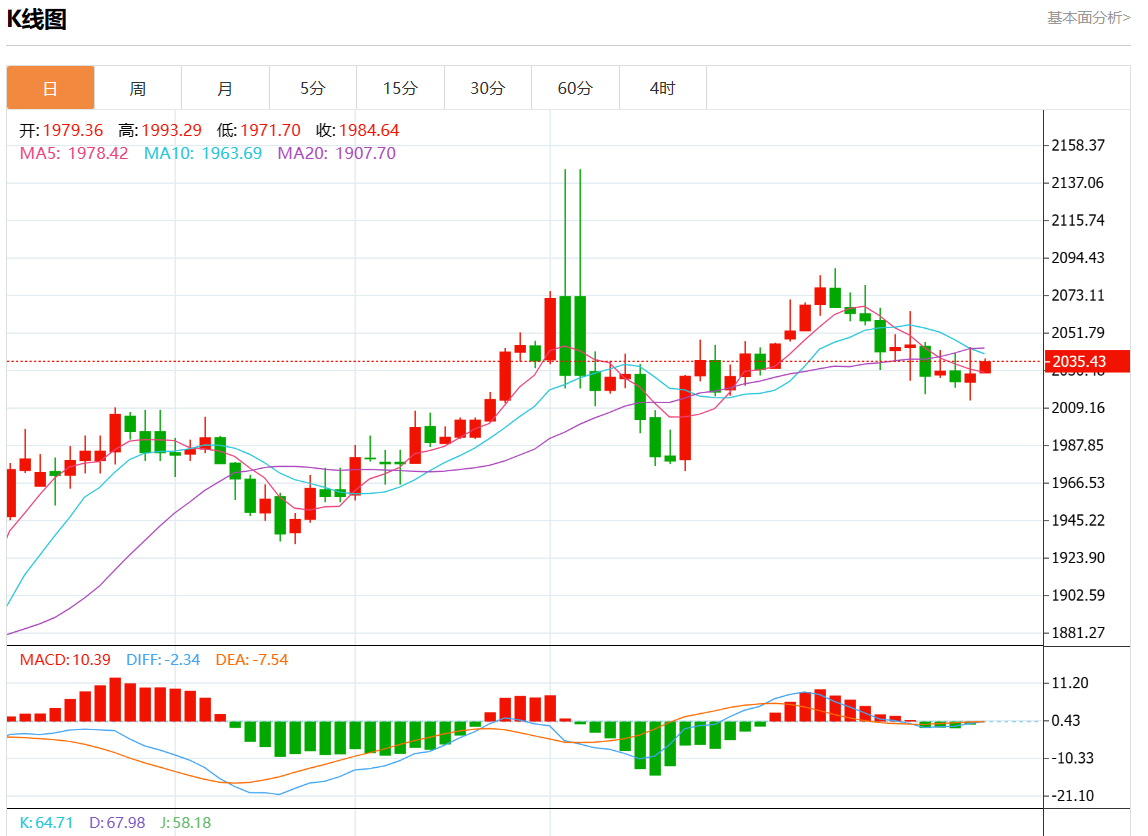Click the 开: 1979.36 open value

tap(62, 130)
